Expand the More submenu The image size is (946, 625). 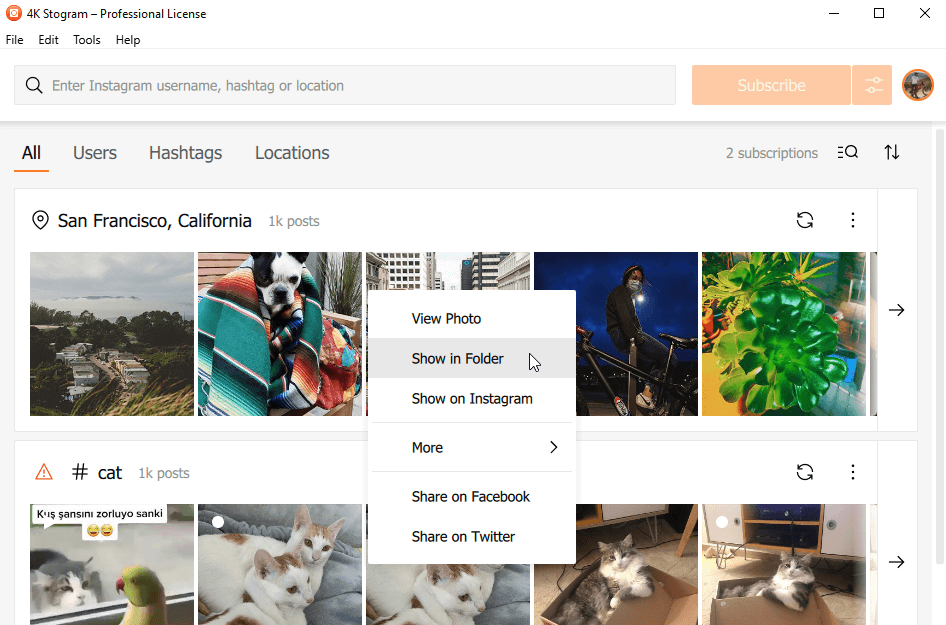pyautogui.click(x=472, y=448)
